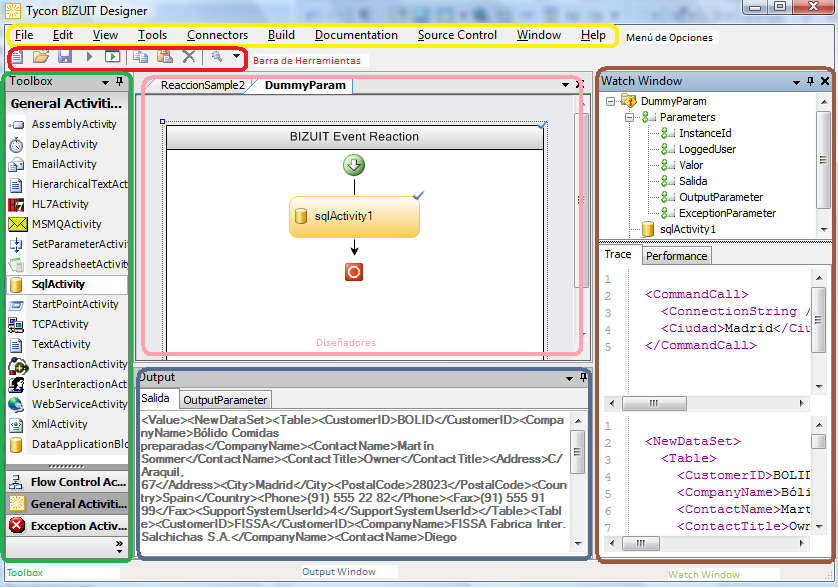Switch to the Performance tab

pos(677,256)
